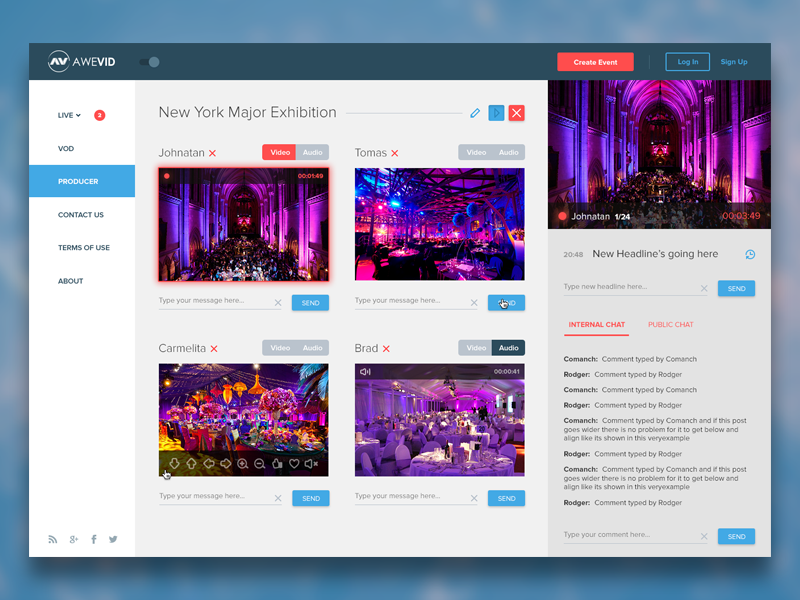Viewport: 800px width, 600px height.
Task: Expand the LIVE sidebar menu
Action: click(x=70, y=115)
